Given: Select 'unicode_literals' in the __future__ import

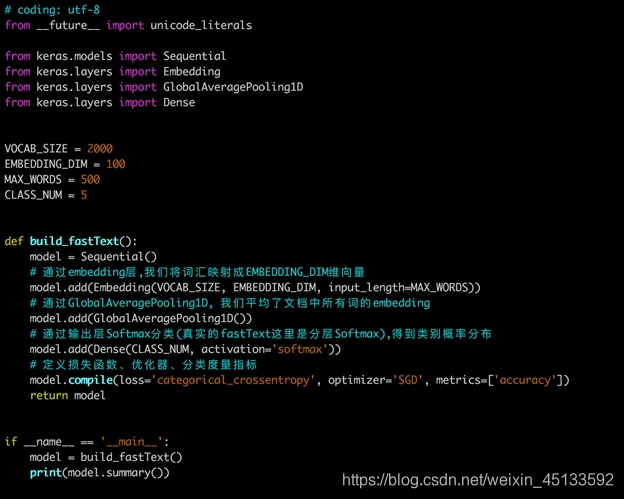Looking at the screenshot, I should [201, 25].
